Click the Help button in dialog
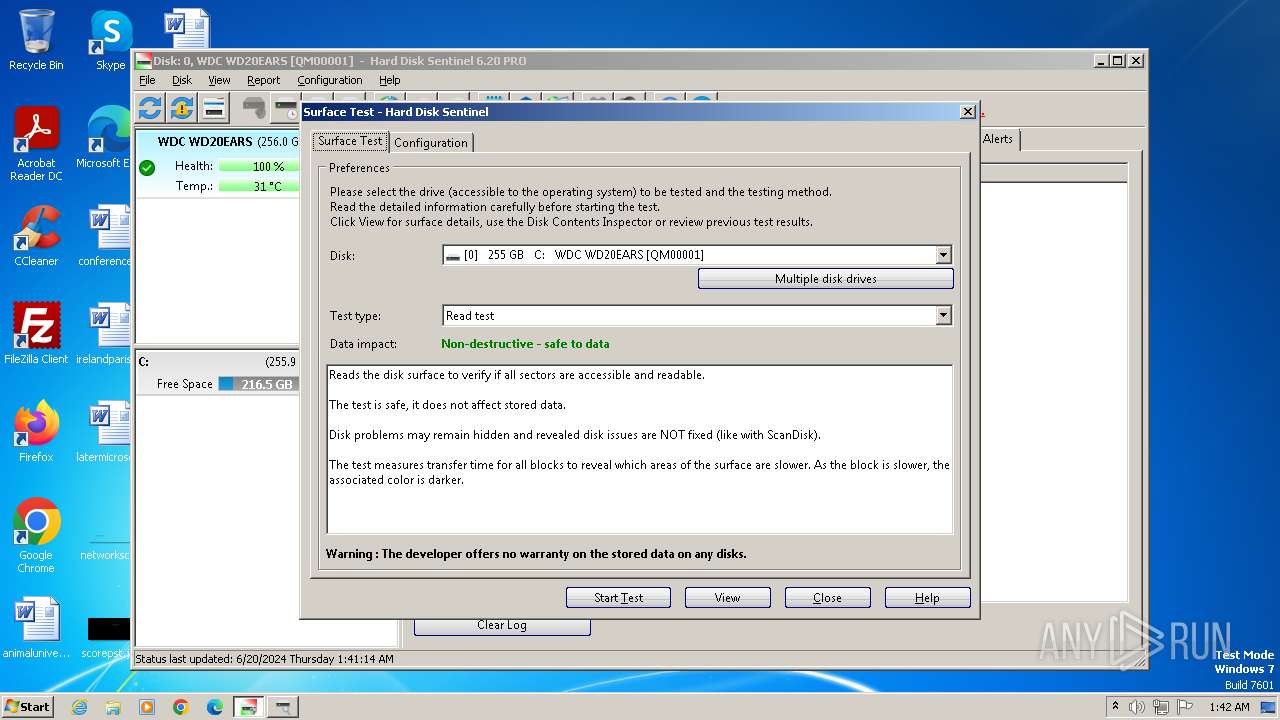The width and height of the screenshot is (1280, 720). (927, 598)
